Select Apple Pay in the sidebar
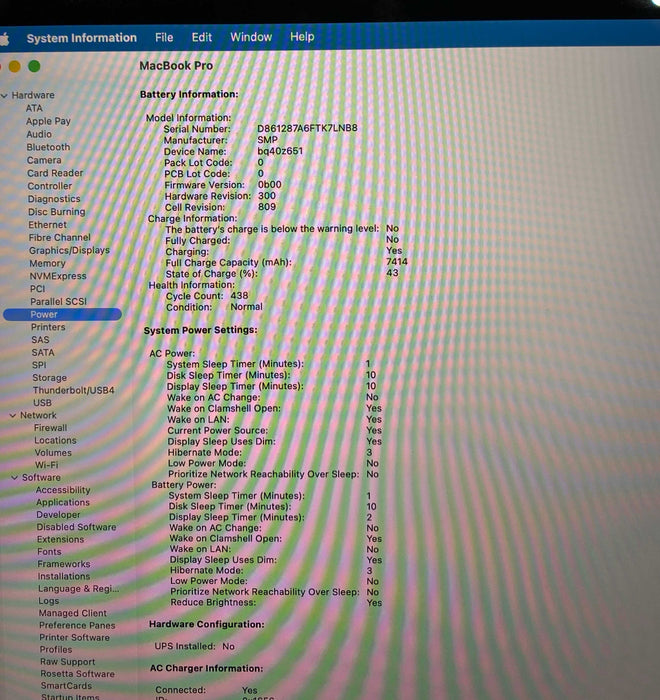This screenshot has height=700, width=660. click(48, 121)
